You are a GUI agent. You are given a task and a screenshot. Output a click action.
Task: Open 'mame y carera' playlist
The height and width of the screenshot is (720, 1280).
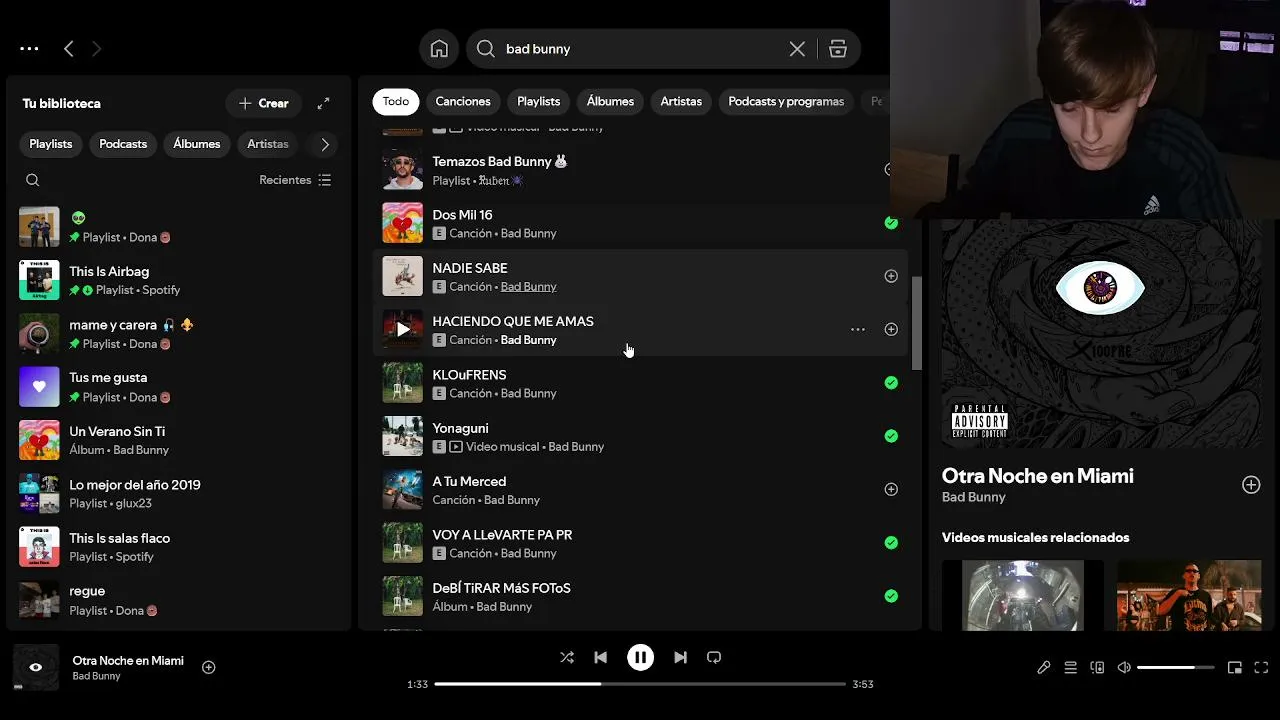179,334
